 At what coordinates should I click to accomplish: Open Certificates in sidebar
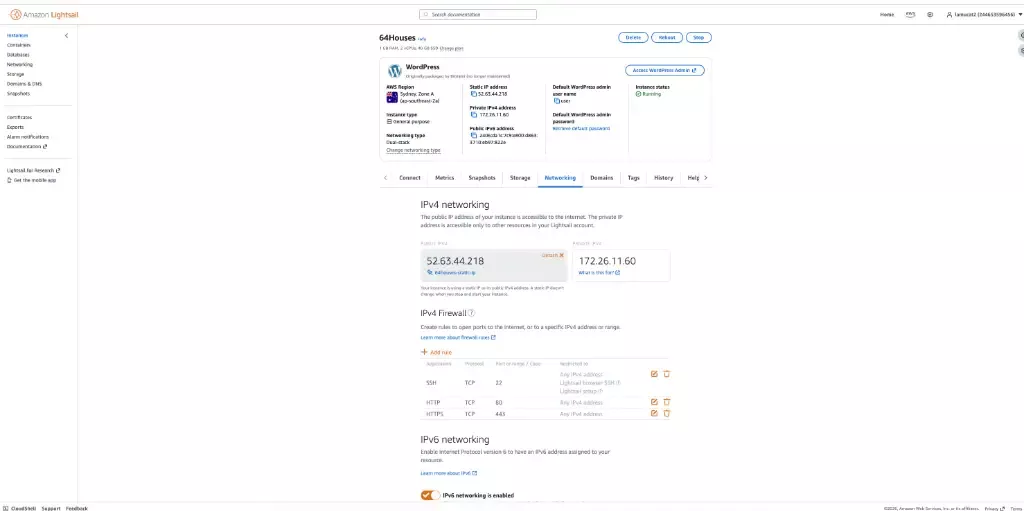point(20,118)
